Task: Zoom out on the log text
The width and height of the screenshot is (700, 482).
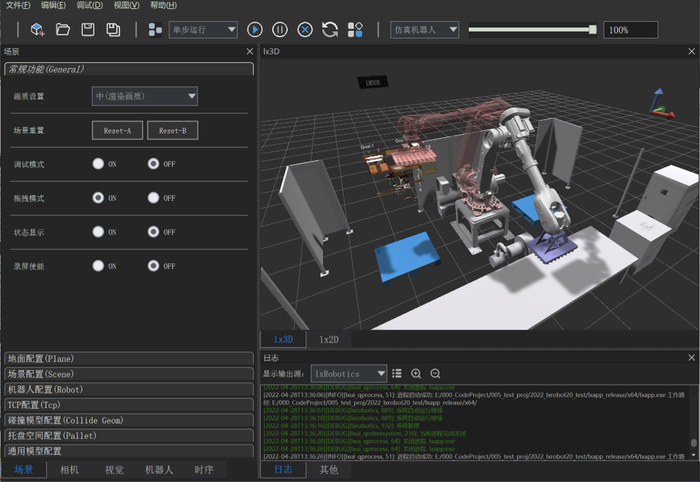Action: pyautogui.click(x=436, y=373)
